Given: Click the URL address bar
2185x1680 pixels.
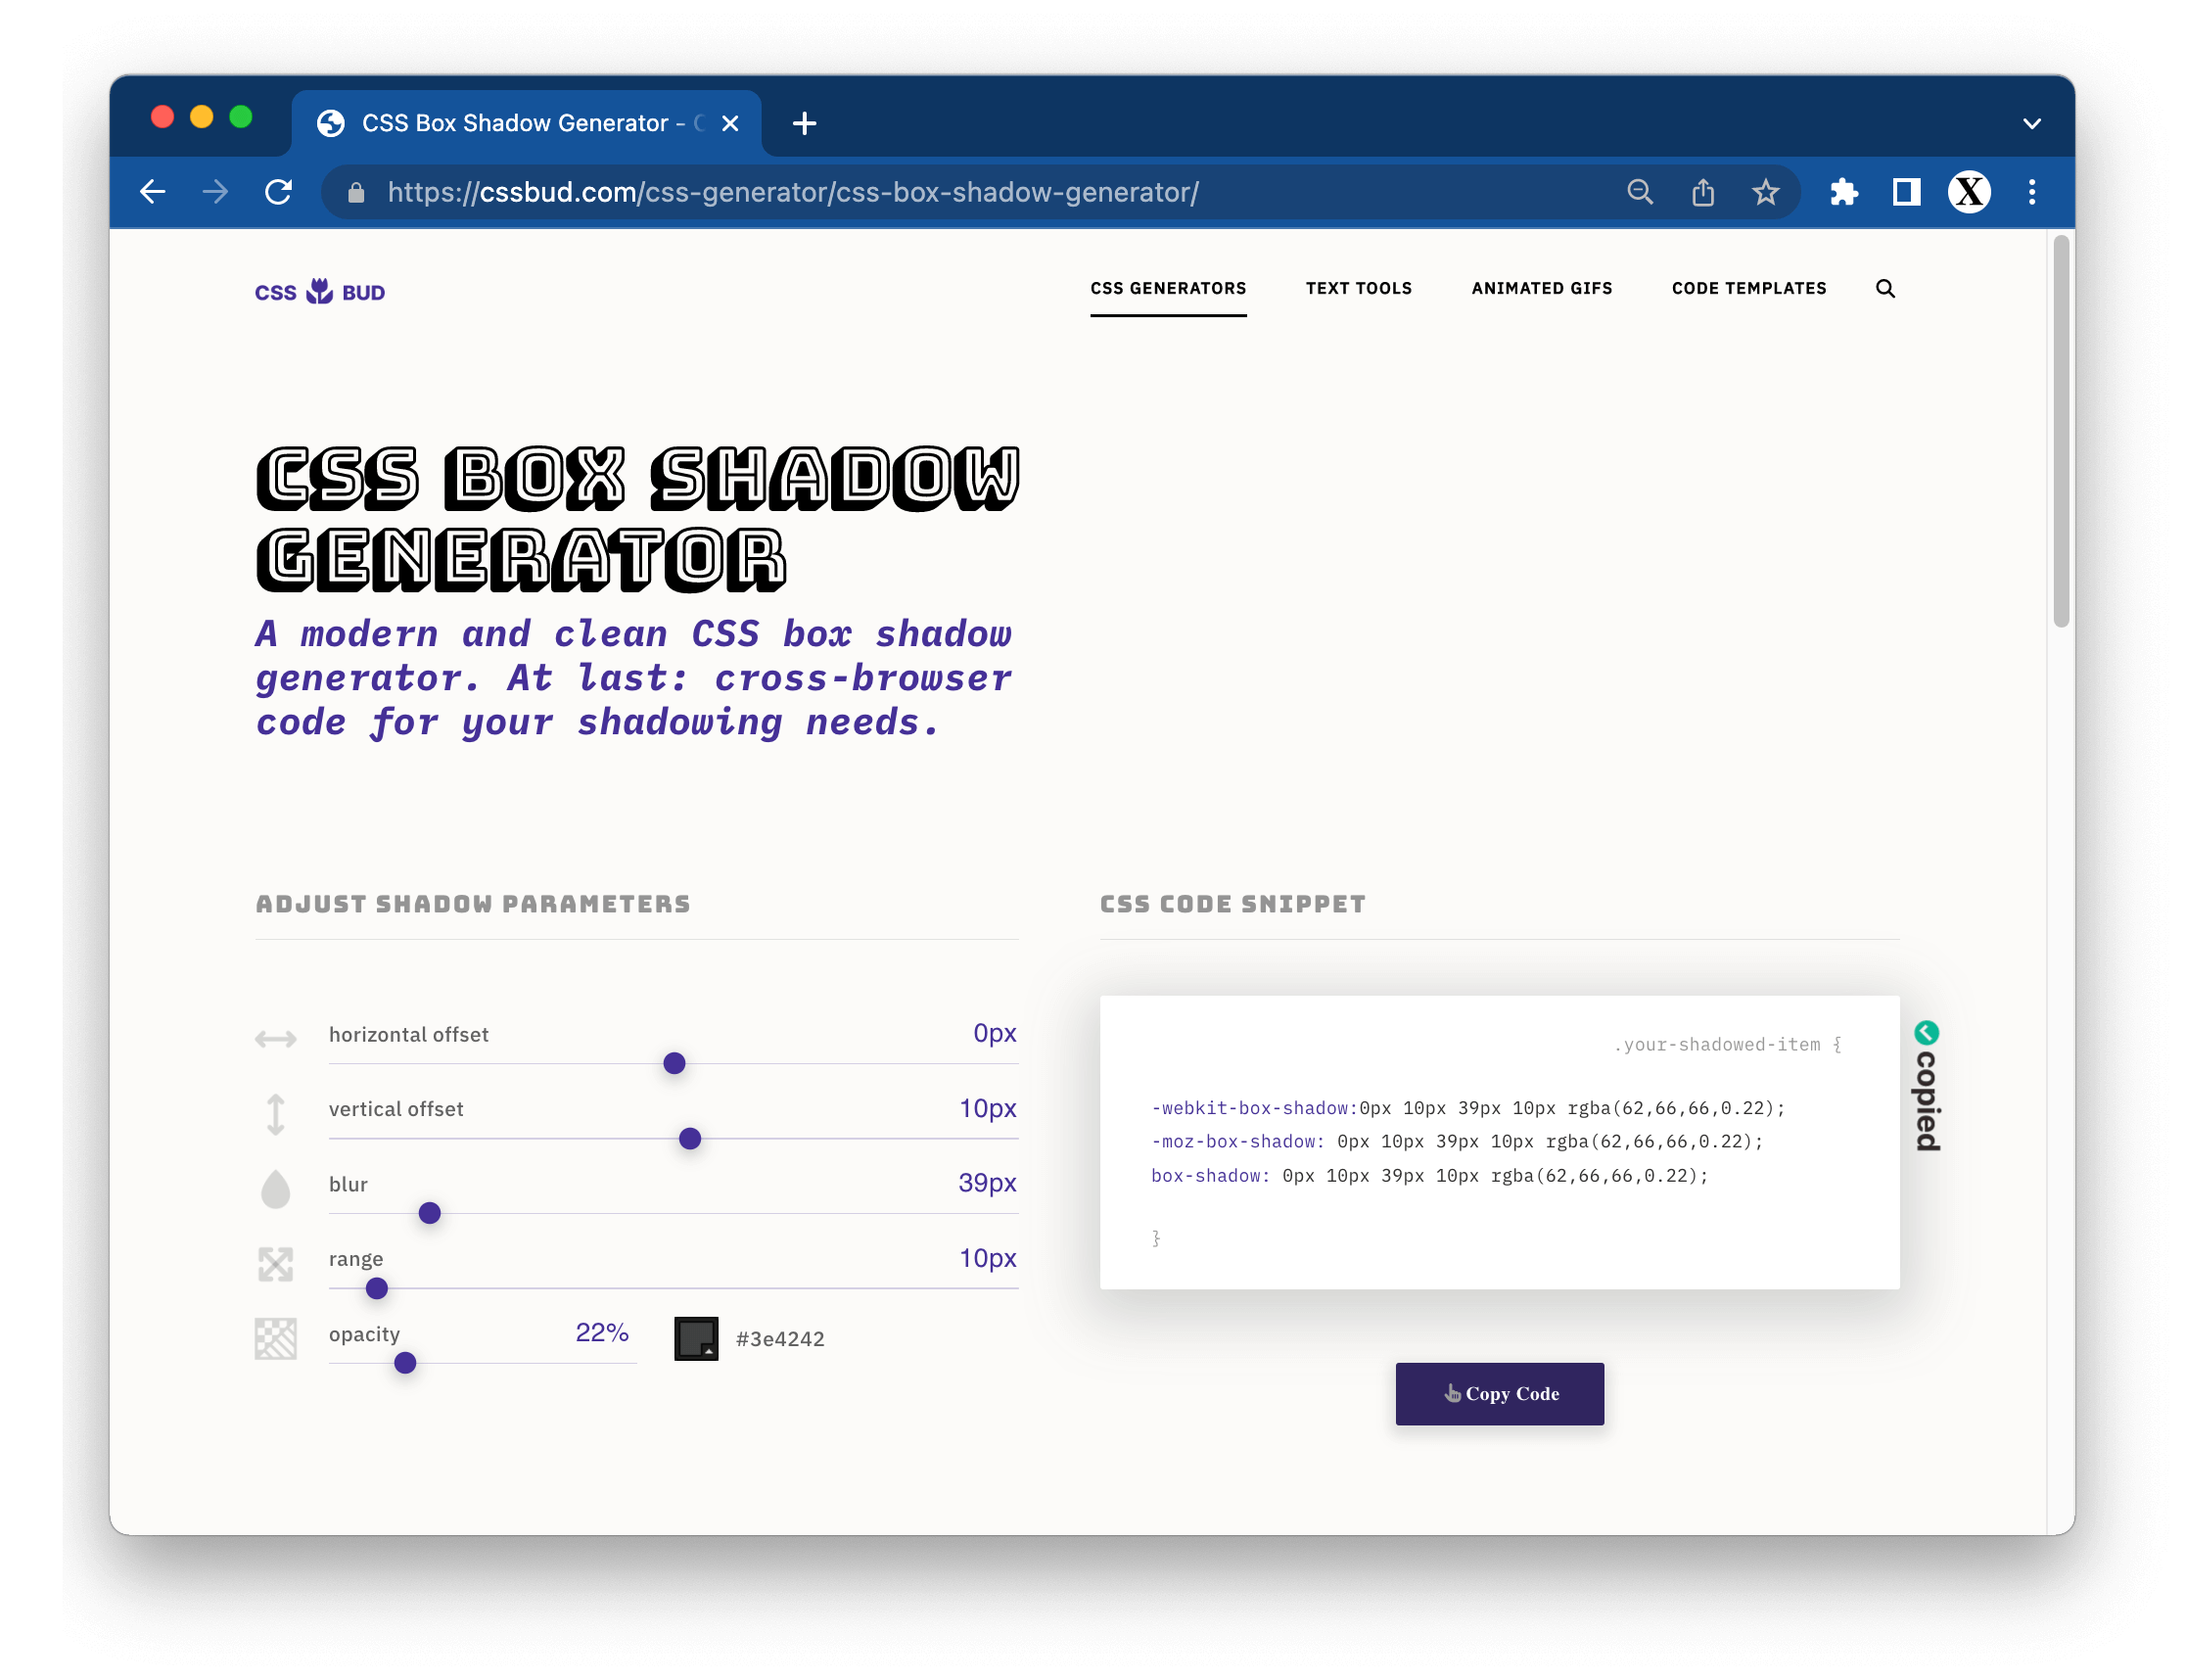Looking at the screenshot, I should tap(900, 192).
